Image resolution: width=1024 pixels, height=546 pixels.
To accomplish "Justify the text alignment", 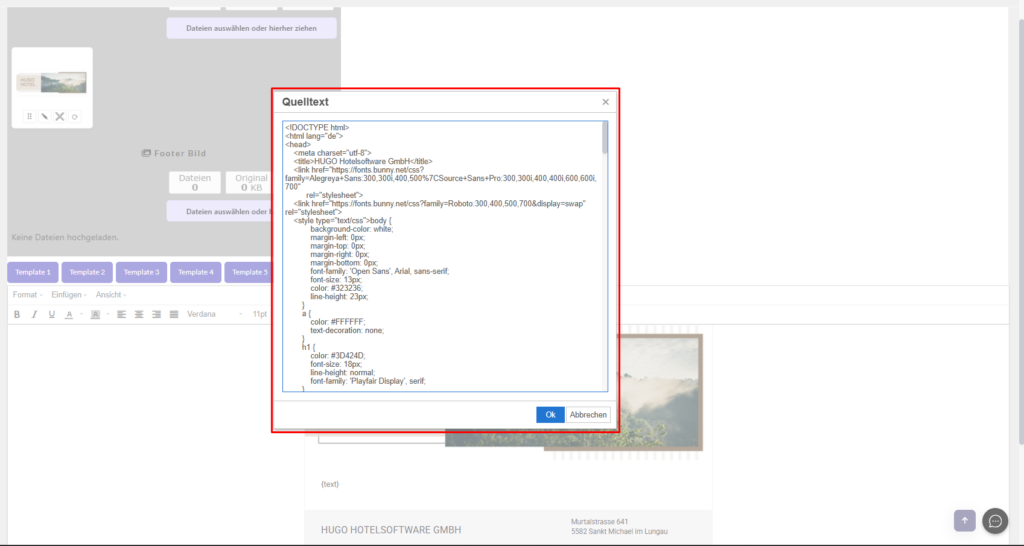I will point(174,314).
